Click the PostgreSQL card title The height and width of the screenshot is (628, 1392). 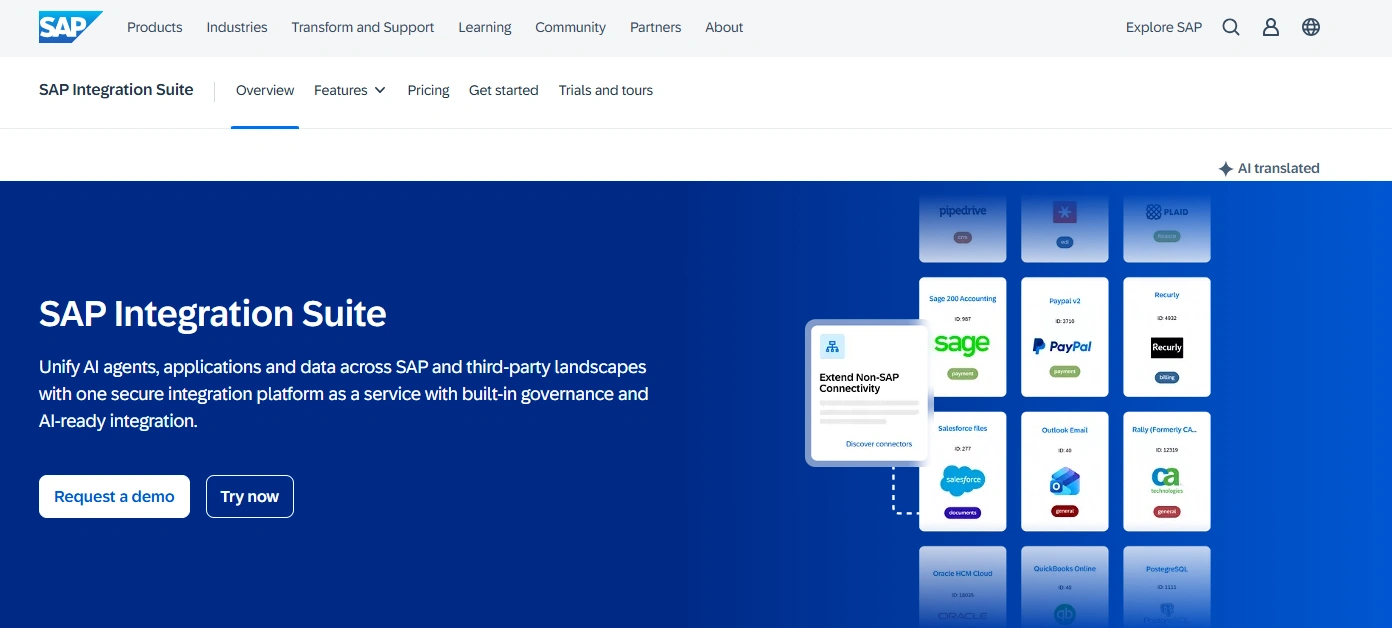1166,568
